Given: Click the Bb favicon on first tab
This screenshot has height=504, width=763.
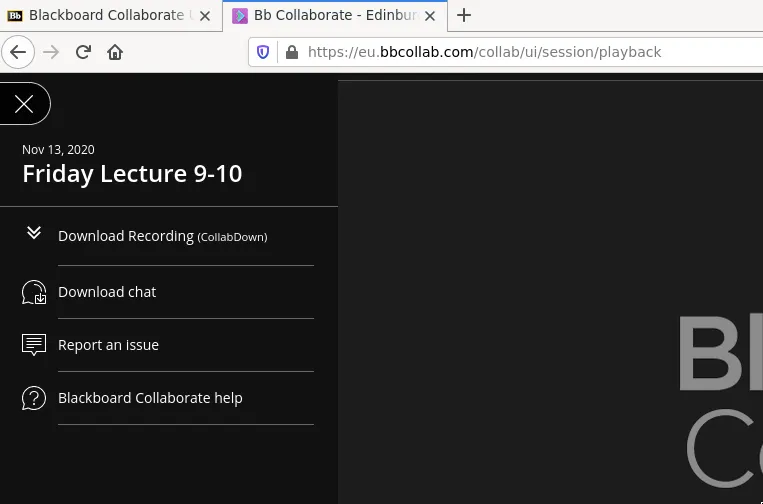Looking at the screenshot, I should [x=15, y=16].
